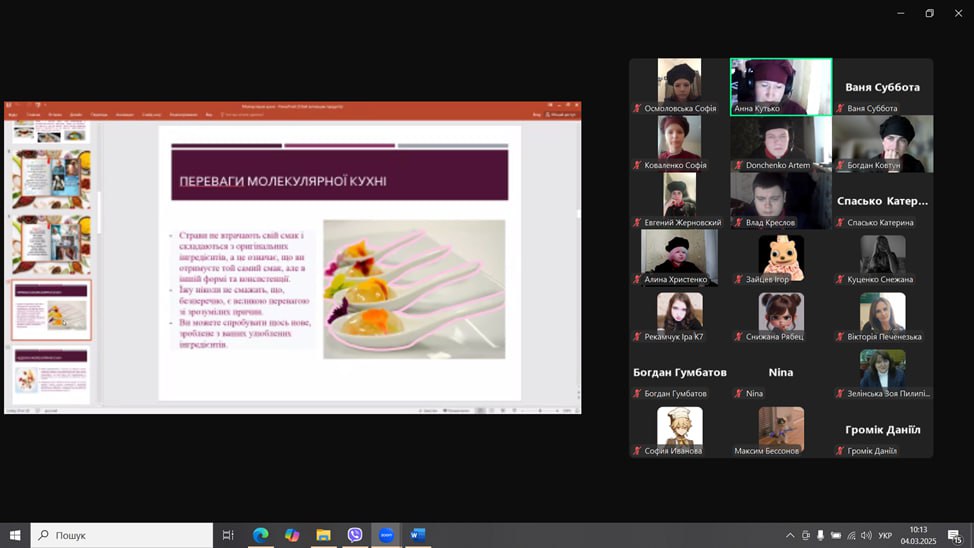Open Microsoft Word from the taskbar
The image size is (974, 548).
[418, 535]
